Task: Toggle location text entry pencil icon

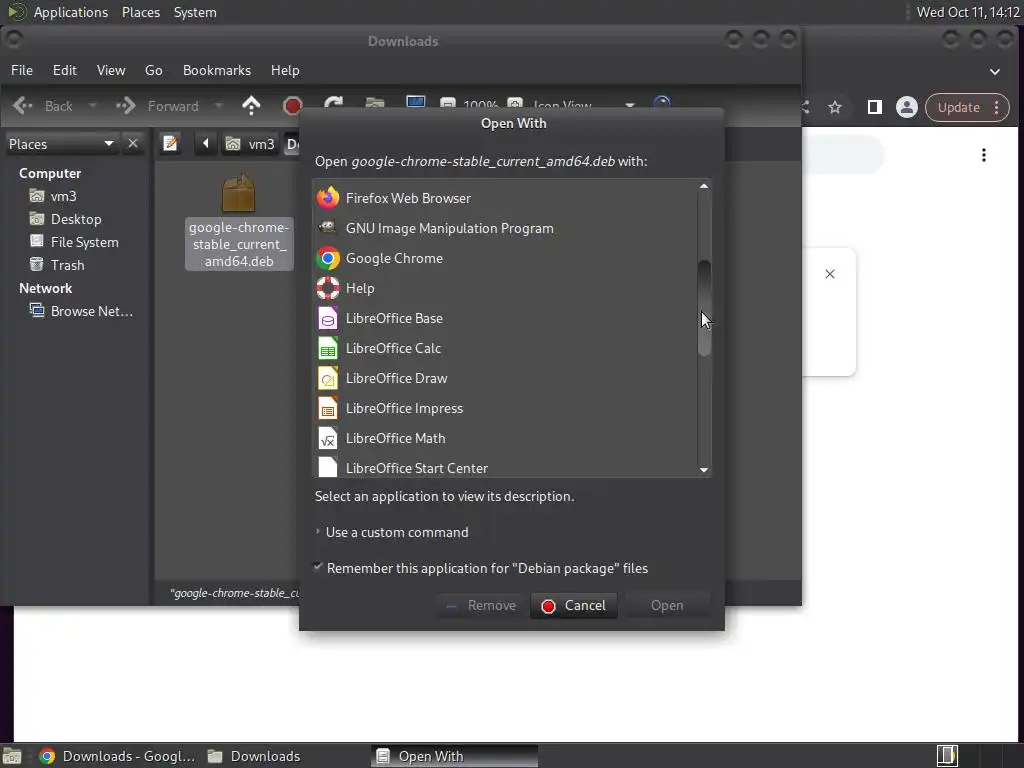Action: [170, 143]
